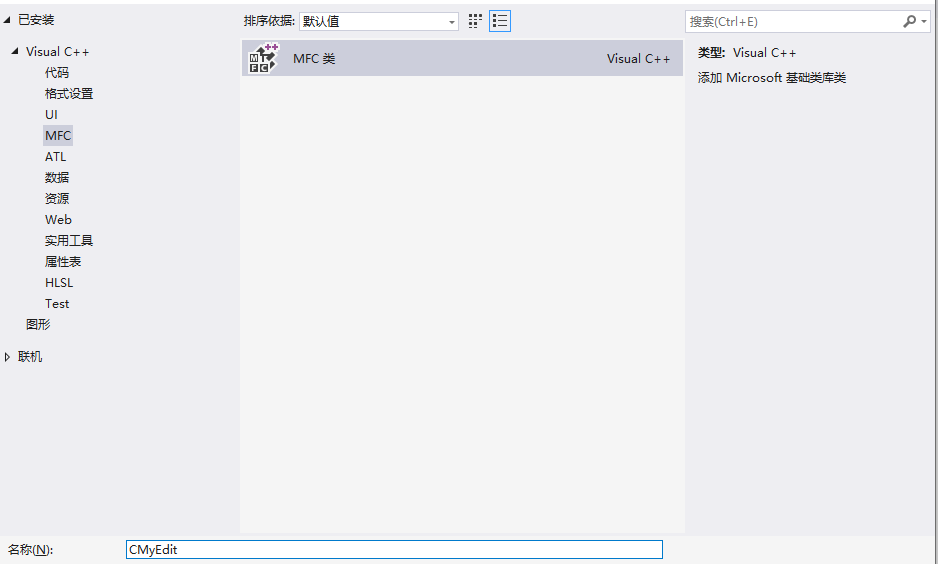Expand the 联机 tree node
Image resolution: width=938 pixels, height=564 pixels.
[7, 357]
